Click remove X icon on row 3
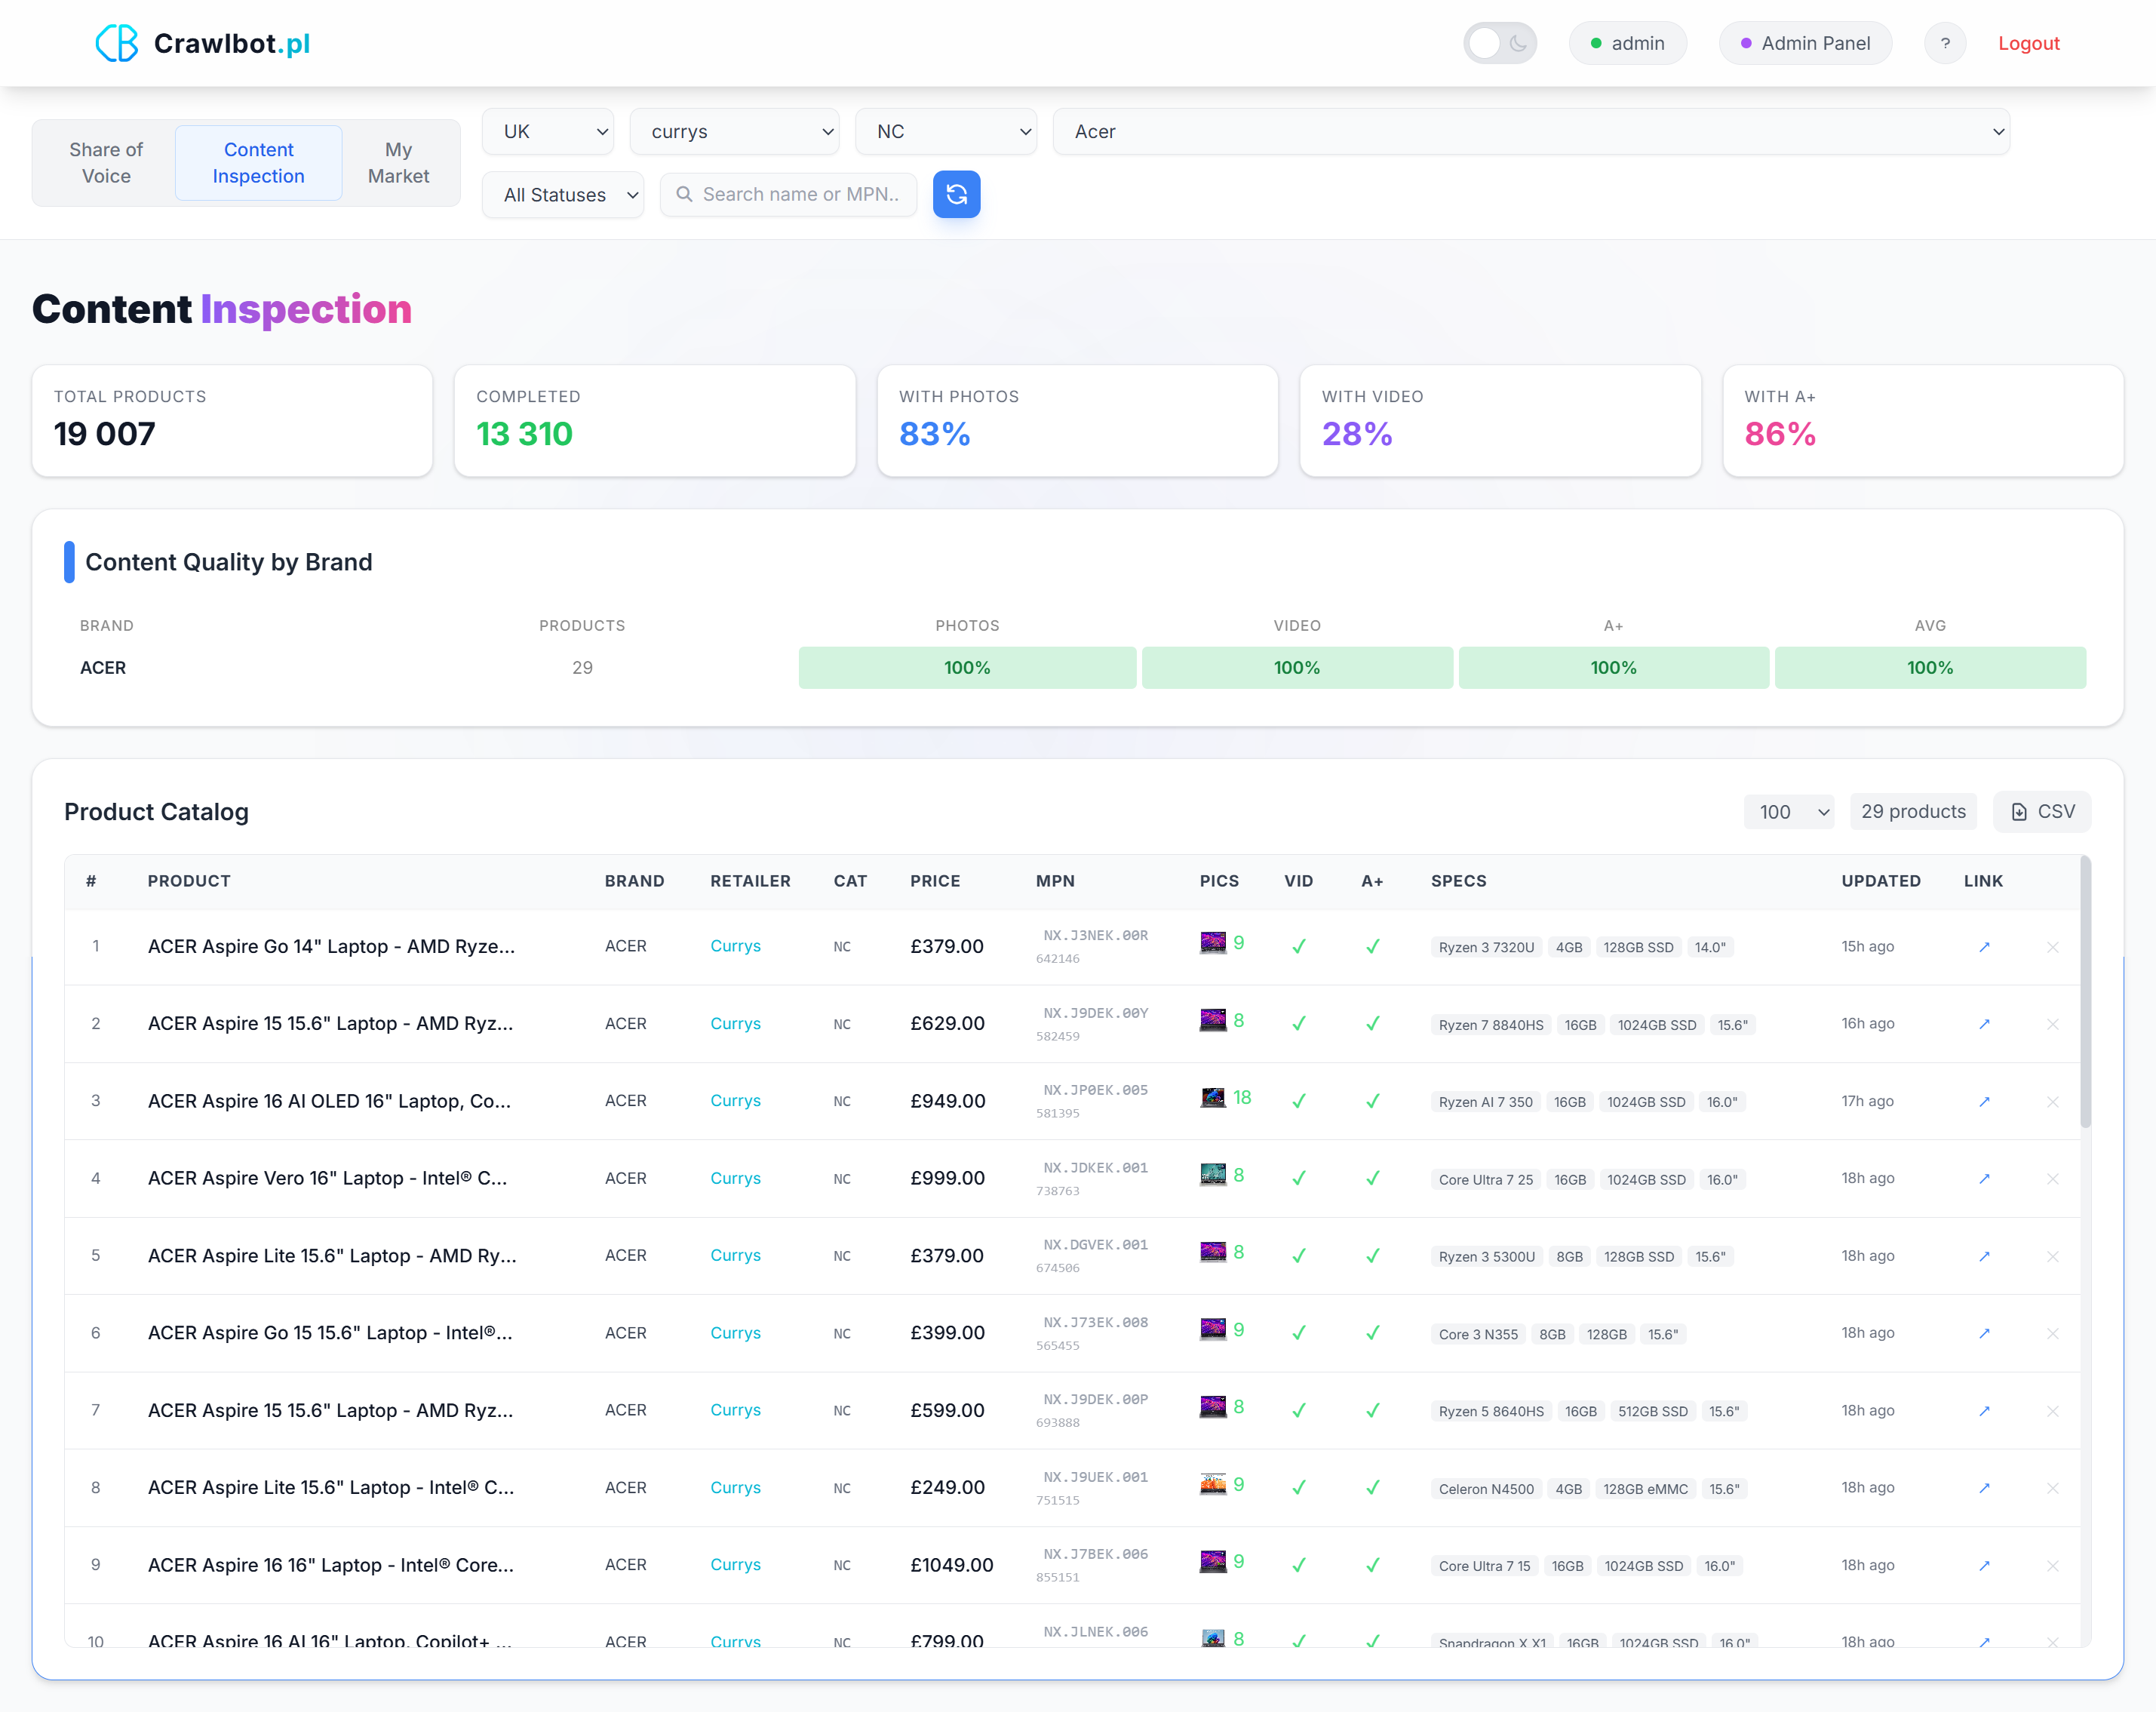This screenshot has width=2156, height=1712. [2052, 1101]
